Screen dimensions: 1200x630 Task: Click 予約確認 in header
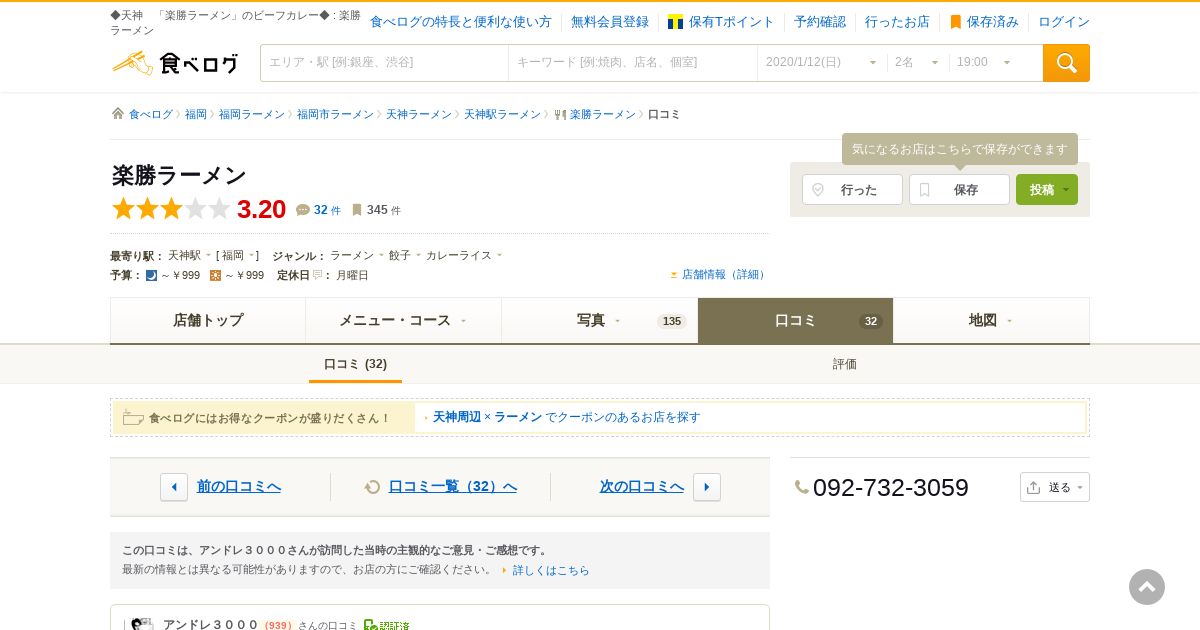pos(820,22)
